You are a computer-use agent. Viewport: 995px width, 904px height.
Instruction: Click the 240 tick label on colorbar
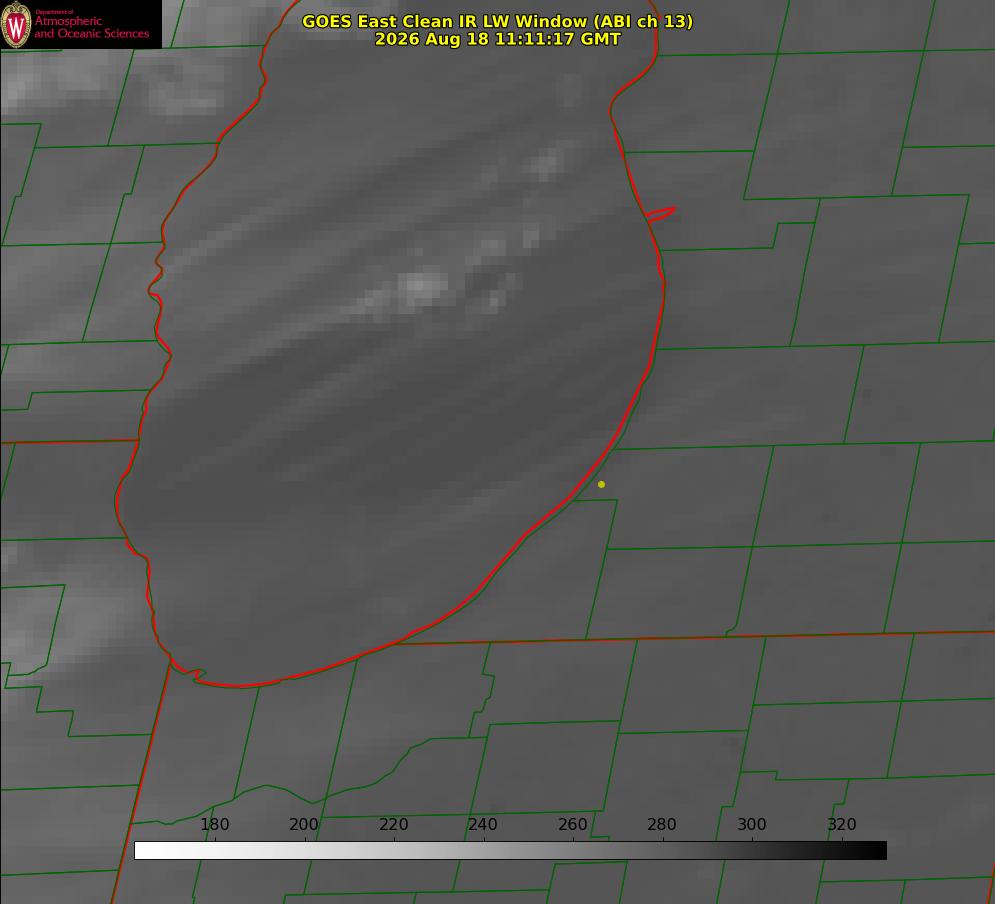coord(483,824)
